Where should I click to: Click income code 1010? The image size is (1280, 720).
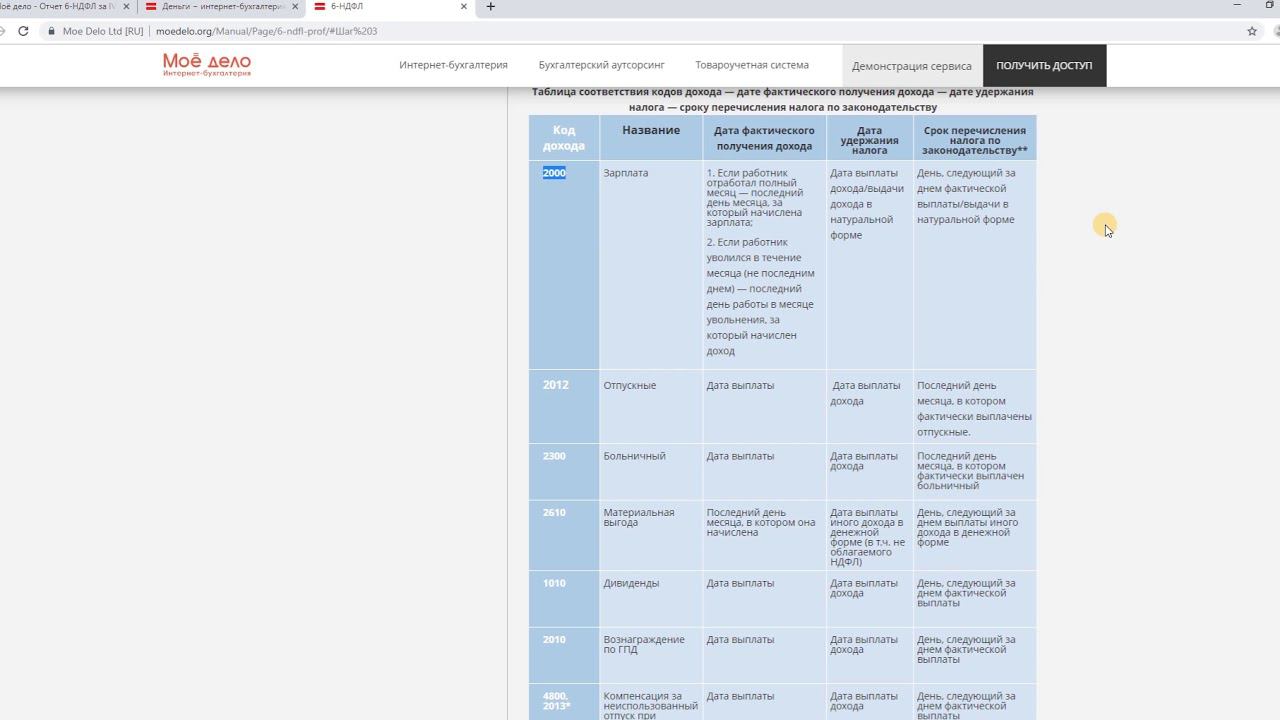click(x=554, y=583)
